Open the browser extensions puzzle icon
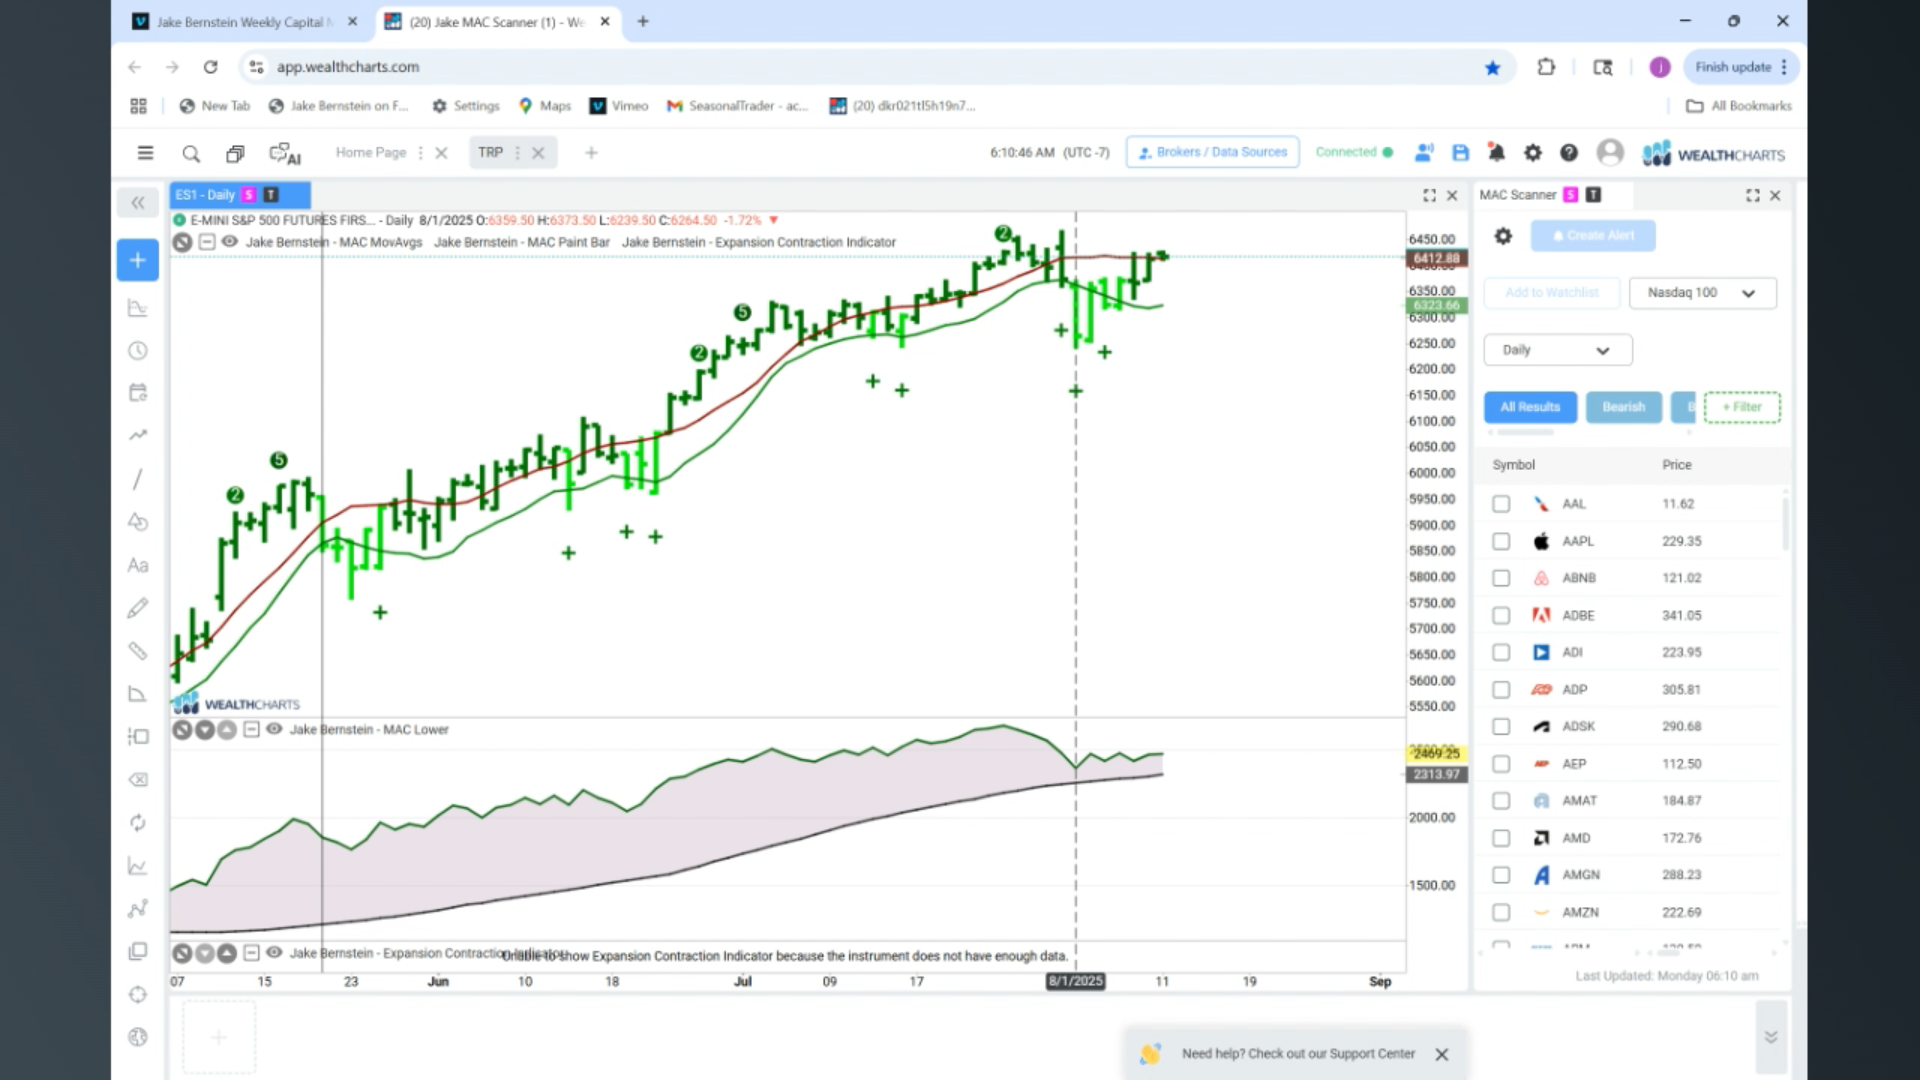 click(x=1546, y=67)
